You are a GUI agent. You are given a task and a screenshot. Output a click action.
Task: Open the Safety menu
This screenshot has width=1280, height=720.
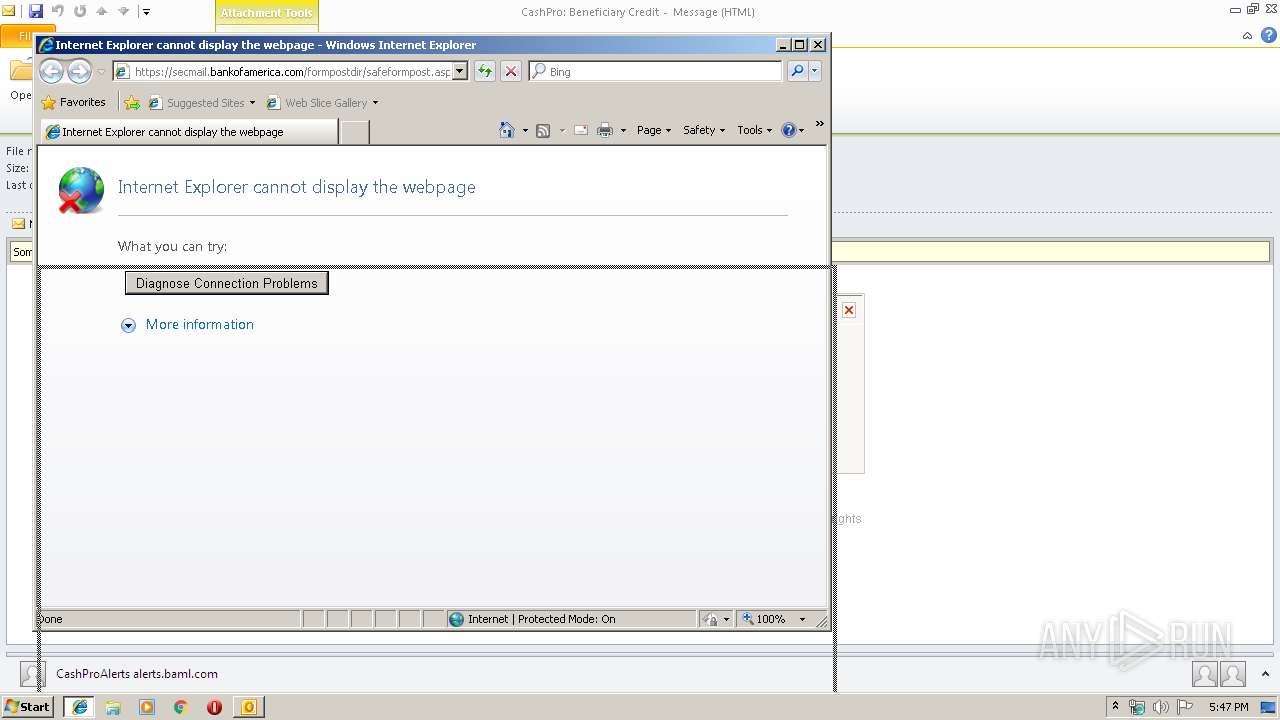click(704, 130)
